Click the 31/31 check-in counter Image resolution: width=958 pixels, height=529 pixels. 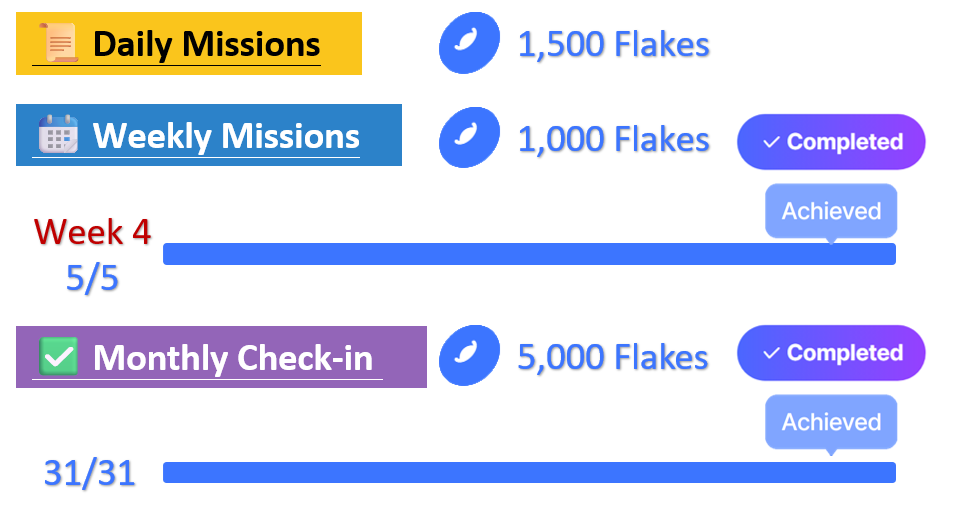pyautogui.click(x=89, y=473)
